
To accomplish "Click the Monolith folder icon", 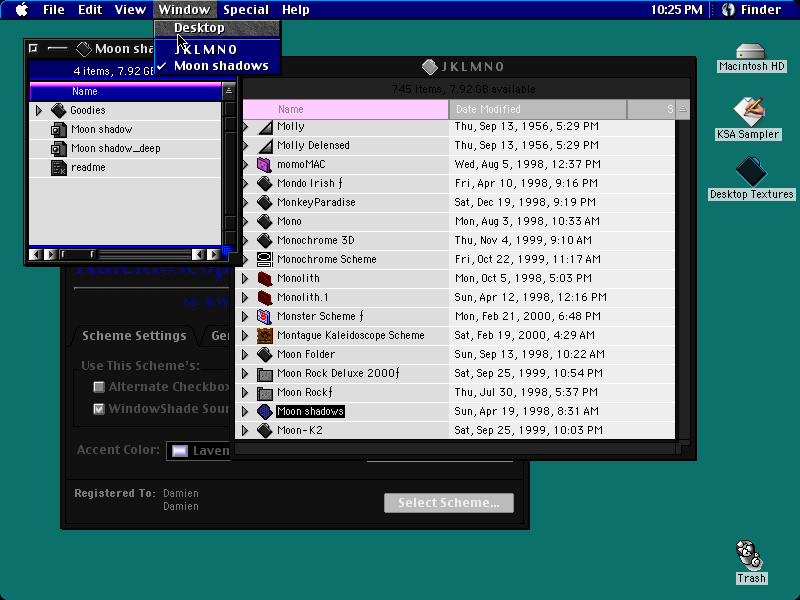I will tap(264, 278).
